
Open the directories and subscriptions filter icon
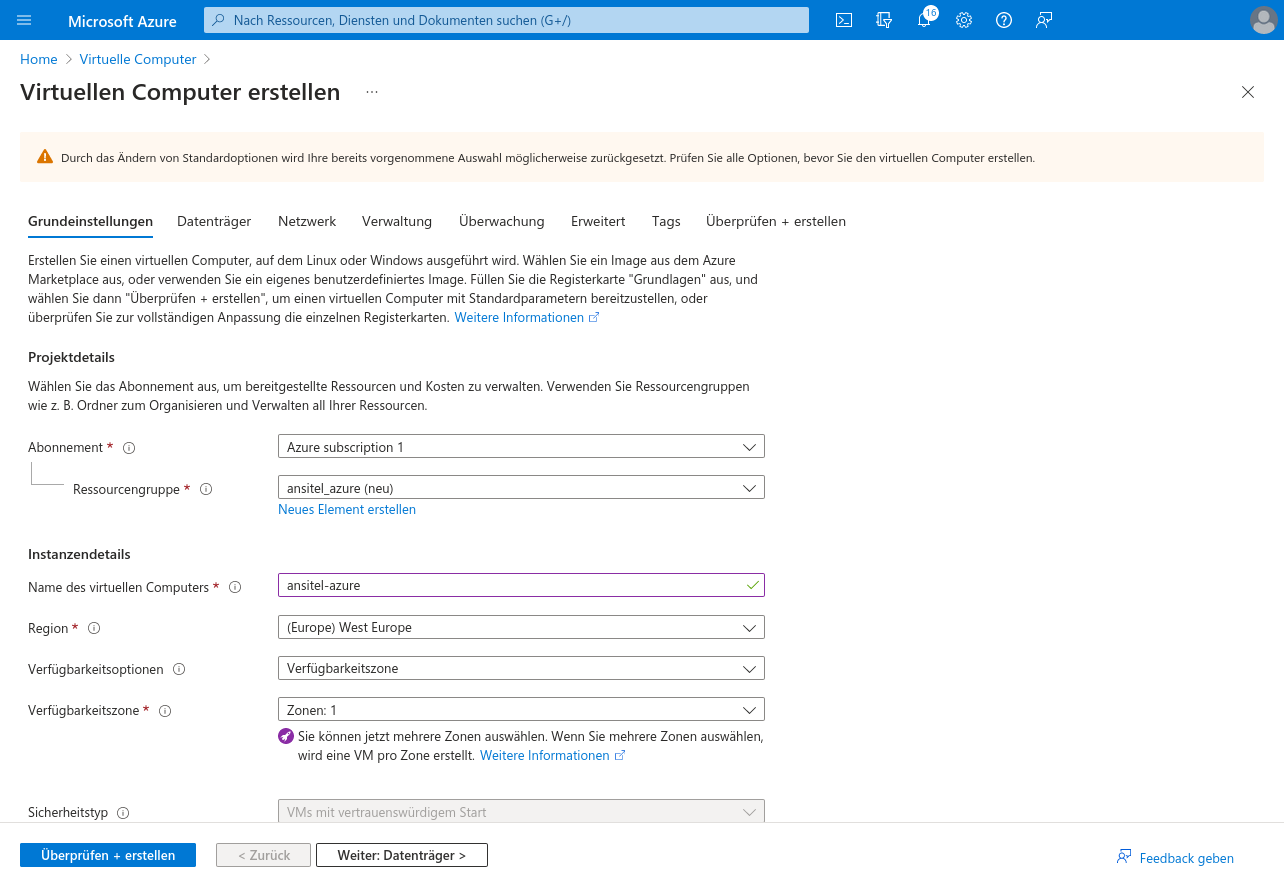coord(884,20)
